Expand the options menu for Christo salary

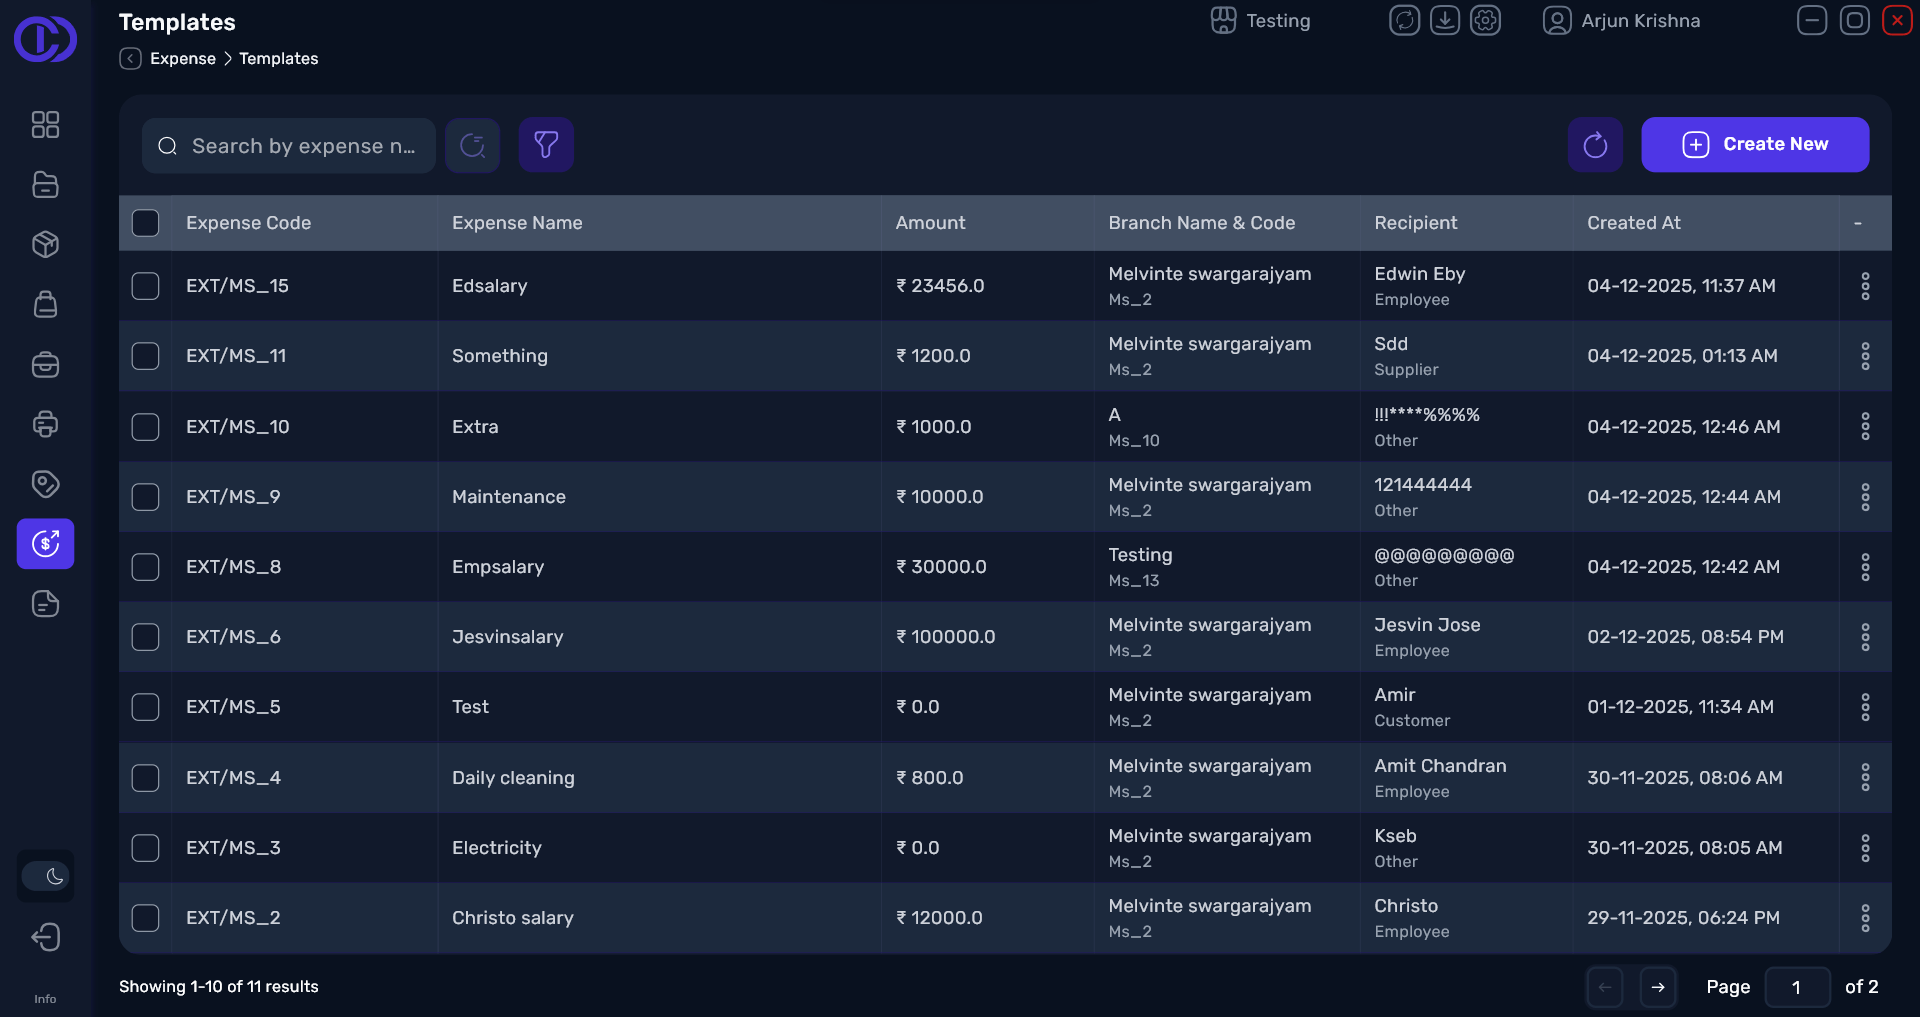(1865, 918)
